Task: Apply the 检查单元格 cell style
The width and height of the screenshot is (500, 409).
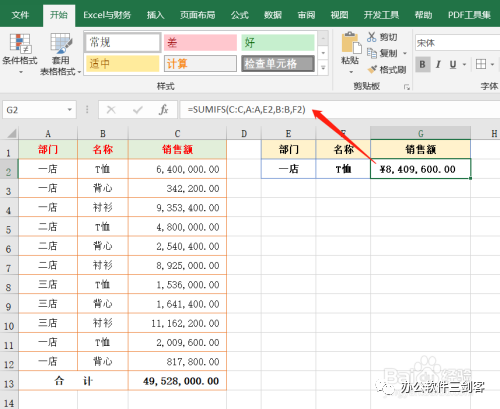Action: [x=278, y=64]
